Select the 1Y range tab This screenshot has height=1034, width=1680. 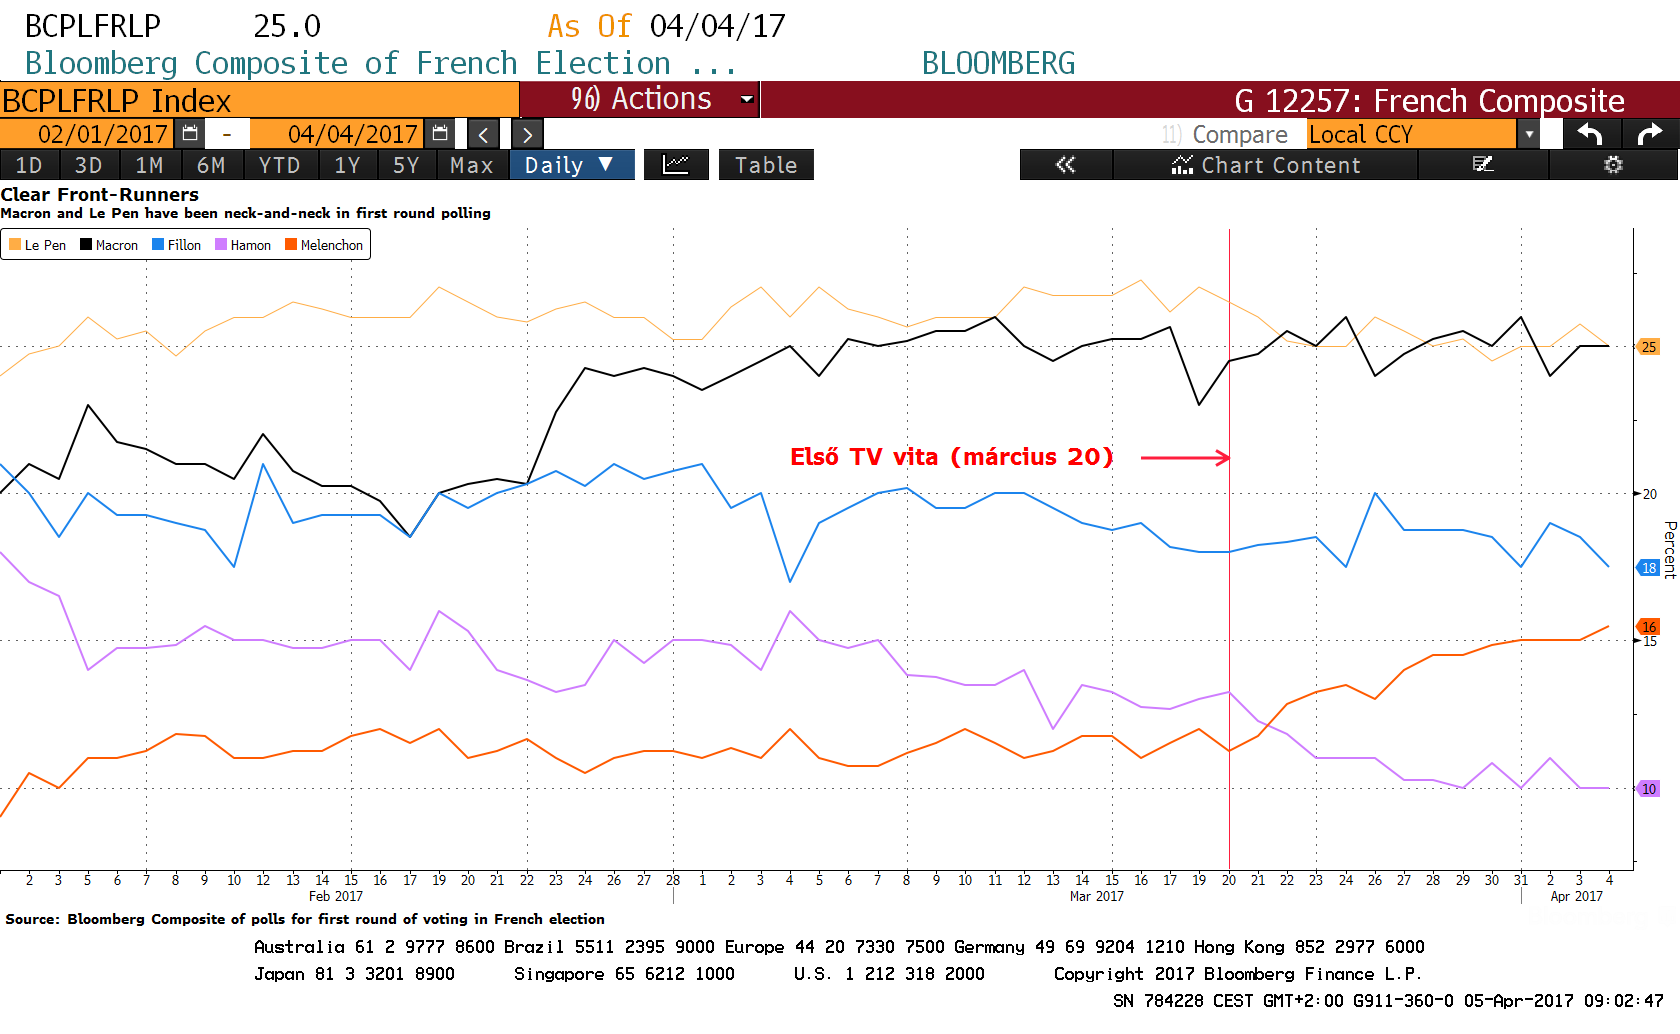tap(347, 165)
